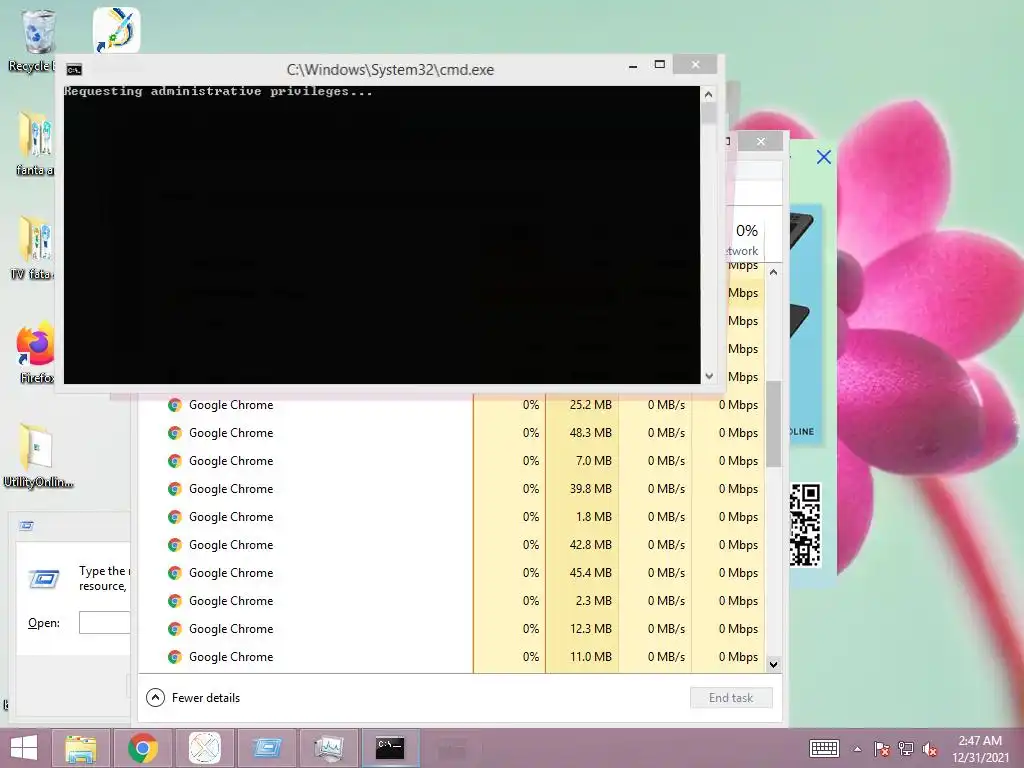Select the UtilityOnlin... desktop folder

click(37, 456)
